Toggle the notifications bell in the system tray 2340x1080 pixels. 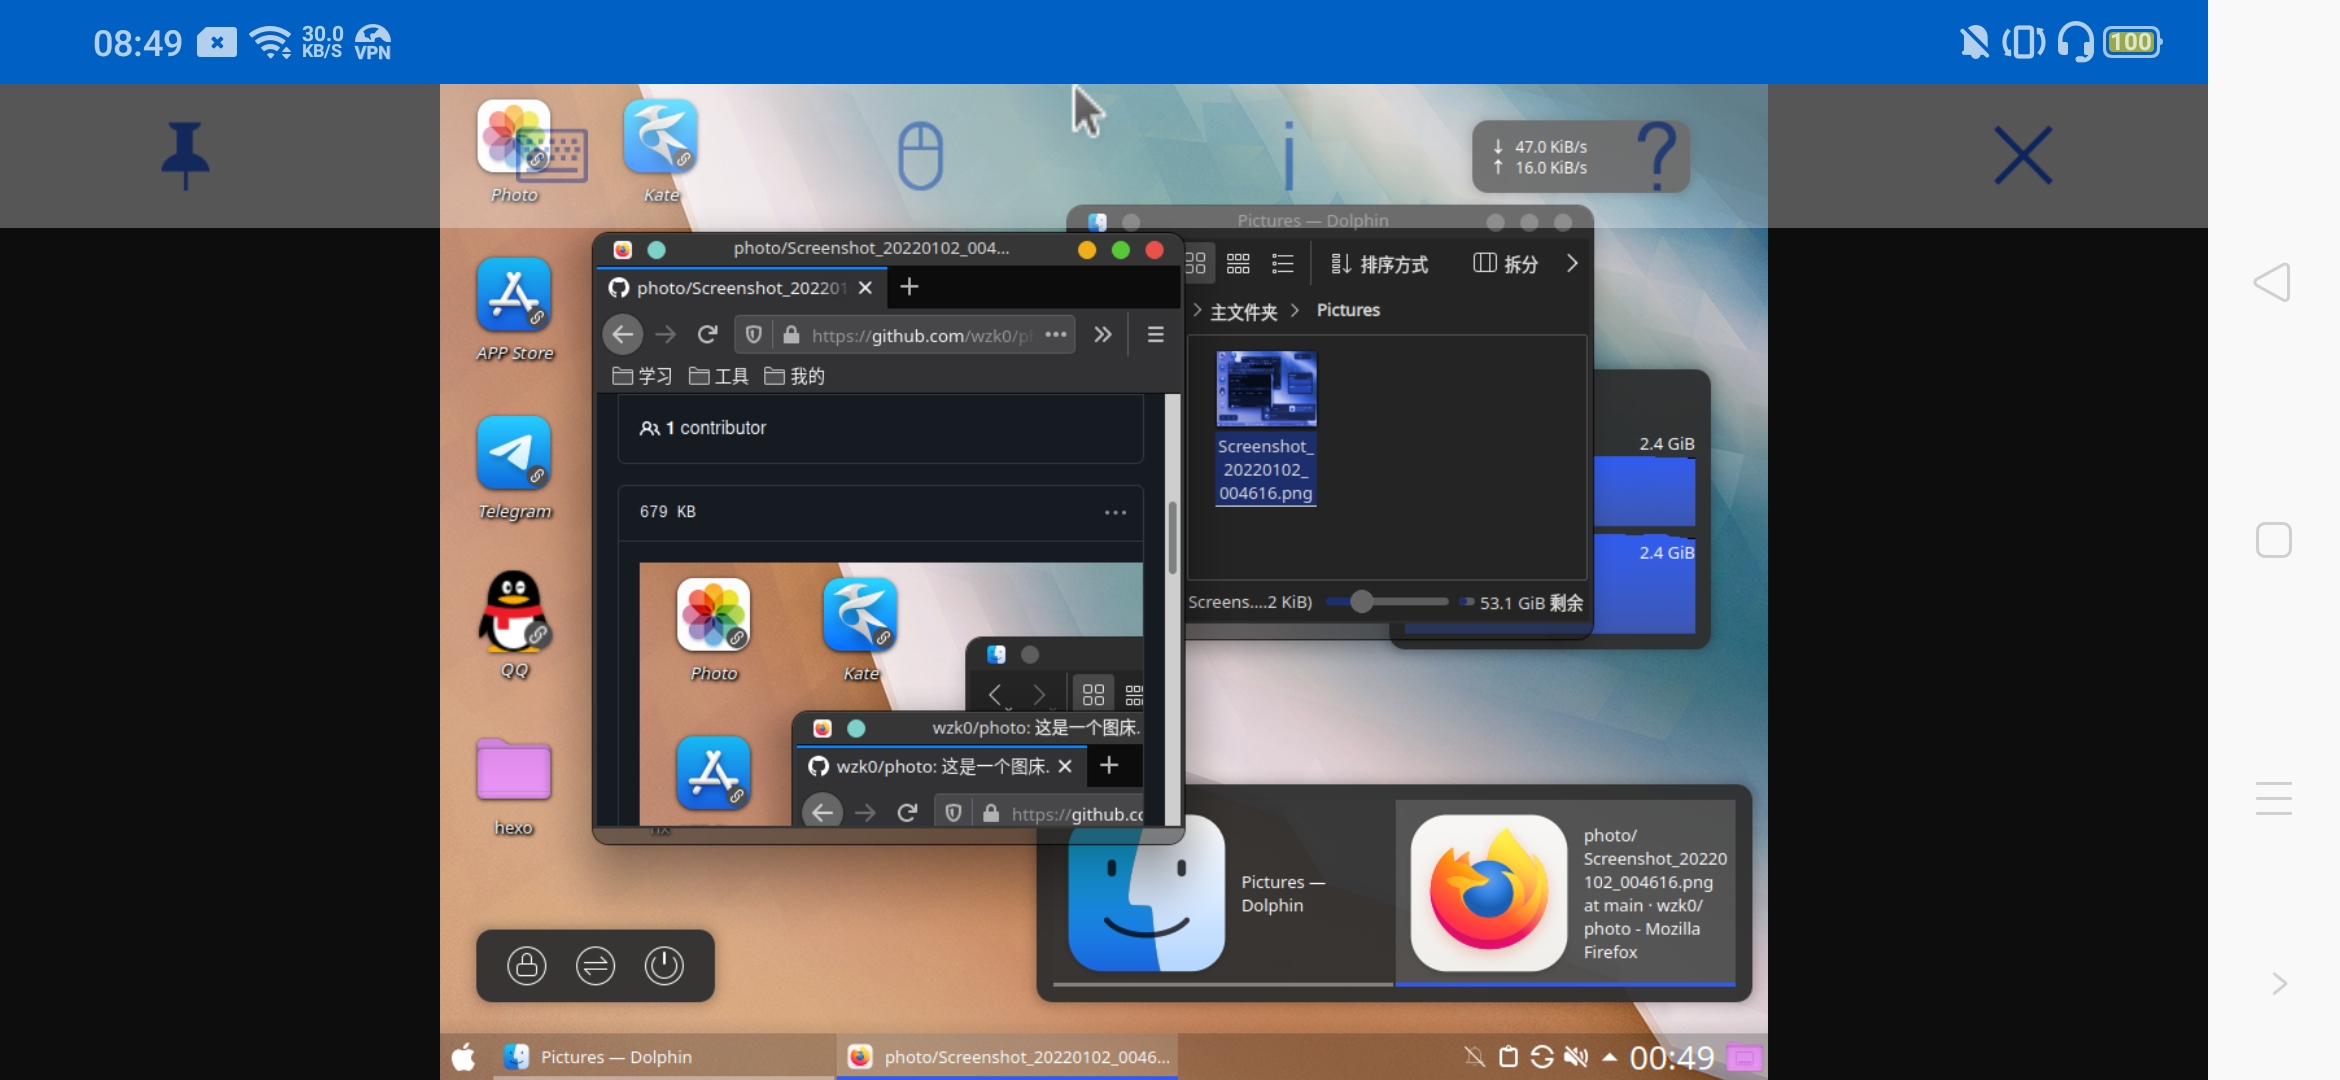click(x=1474, y=1057)
